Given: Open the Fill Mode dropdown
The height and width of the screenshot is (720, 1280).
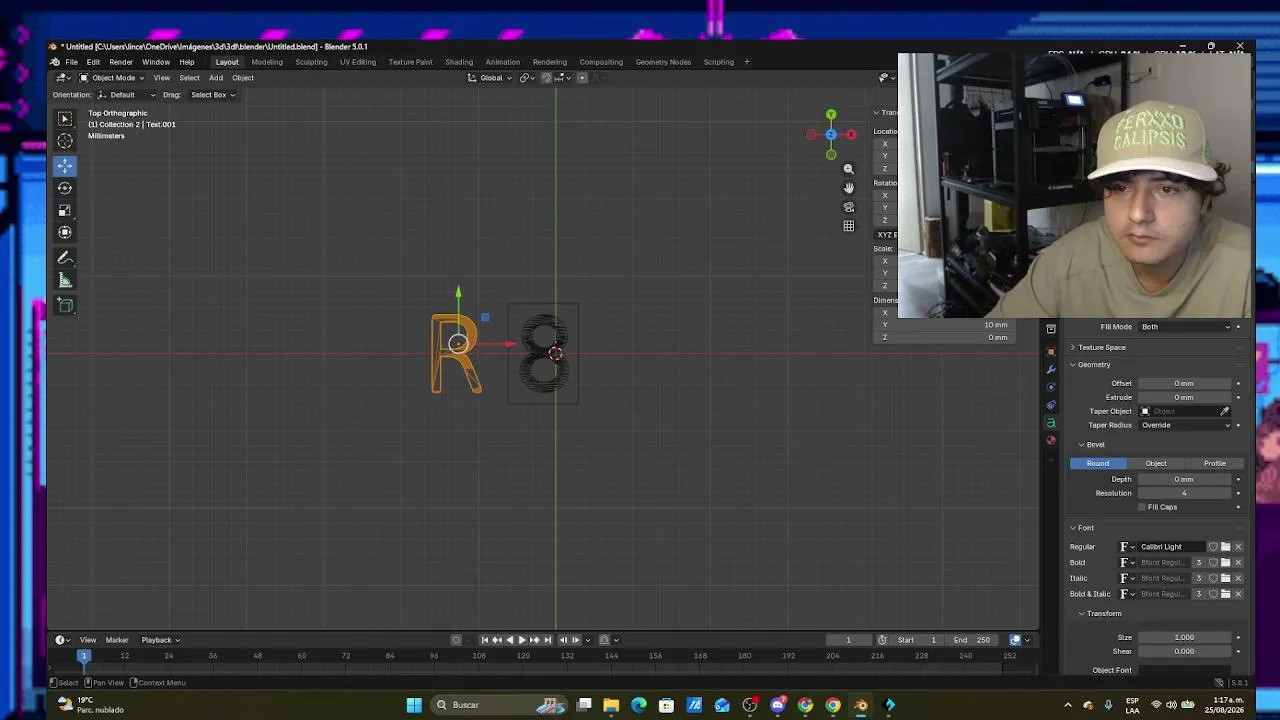Looking at the screenshot, I should click(1187, 327).
